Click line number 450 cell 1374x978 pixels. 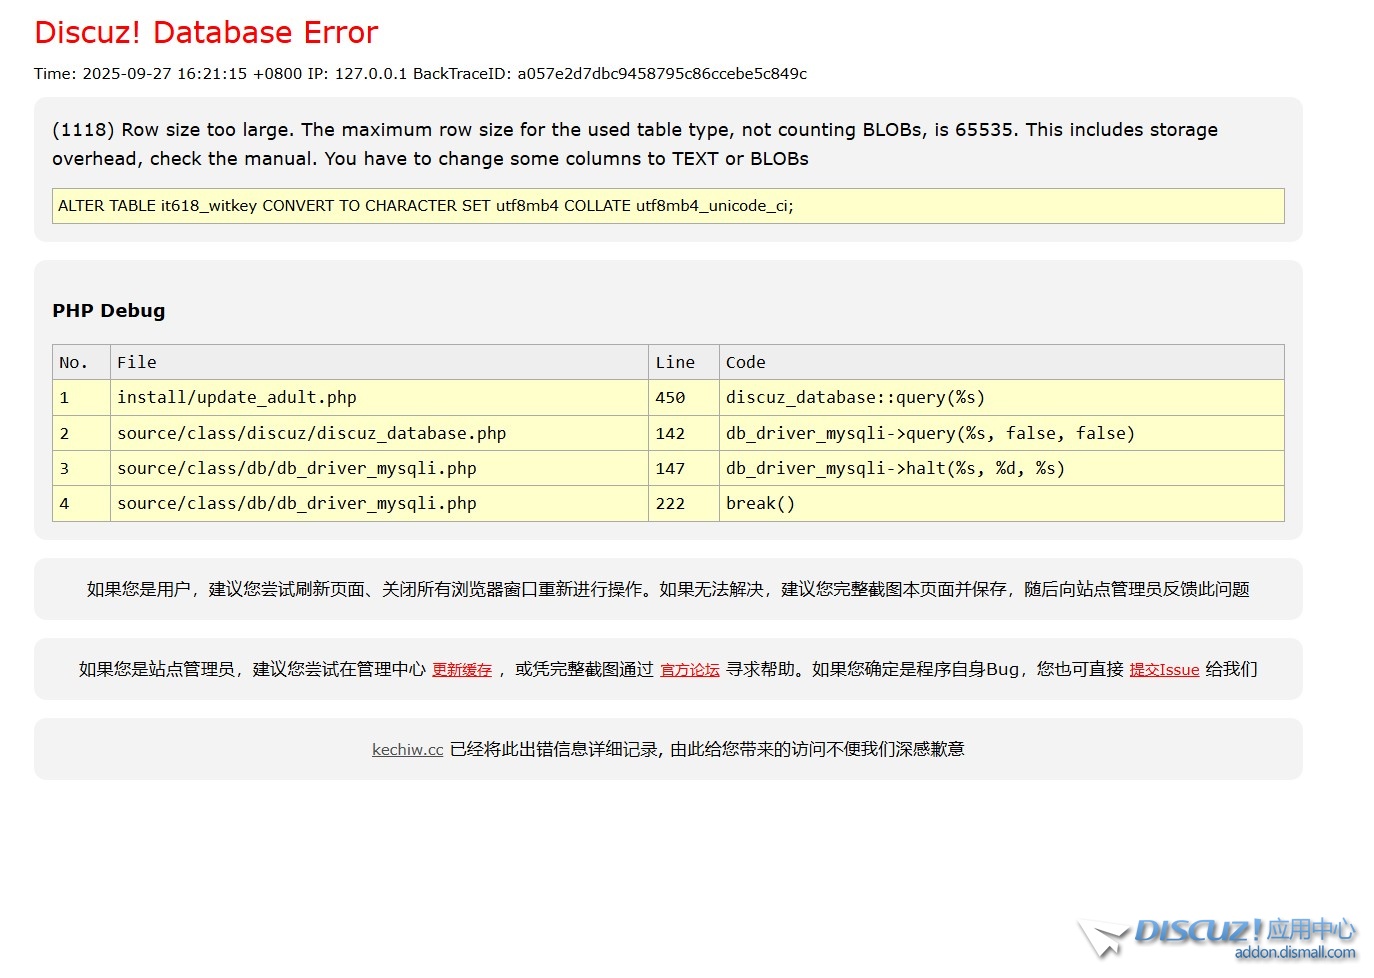pyautogui.click(x=670, y=398)
